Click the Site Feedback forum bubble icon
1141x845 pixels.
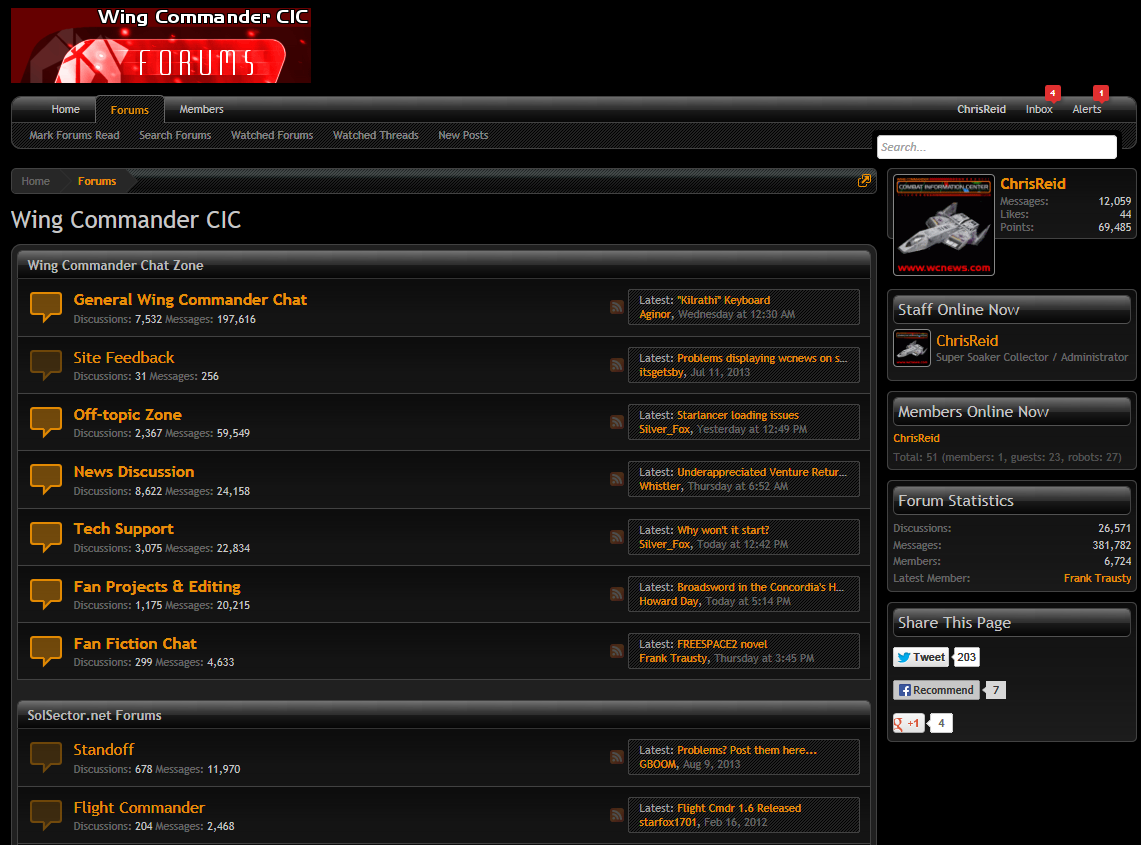click(x=46, y=364)
